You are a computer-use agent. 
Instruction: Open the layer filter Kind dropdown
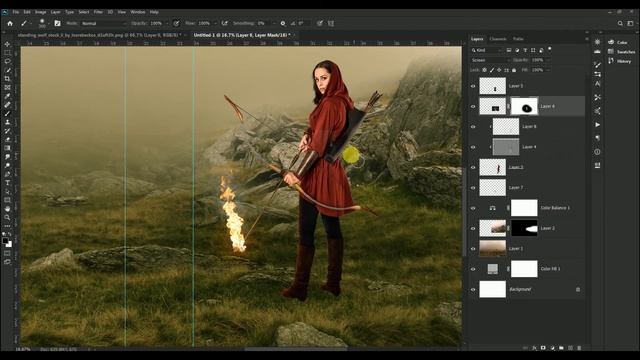(487, 50)
